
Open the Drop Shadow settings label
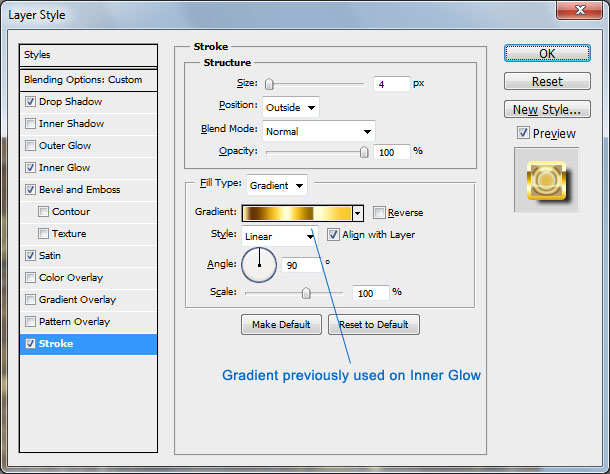[70, 102]
